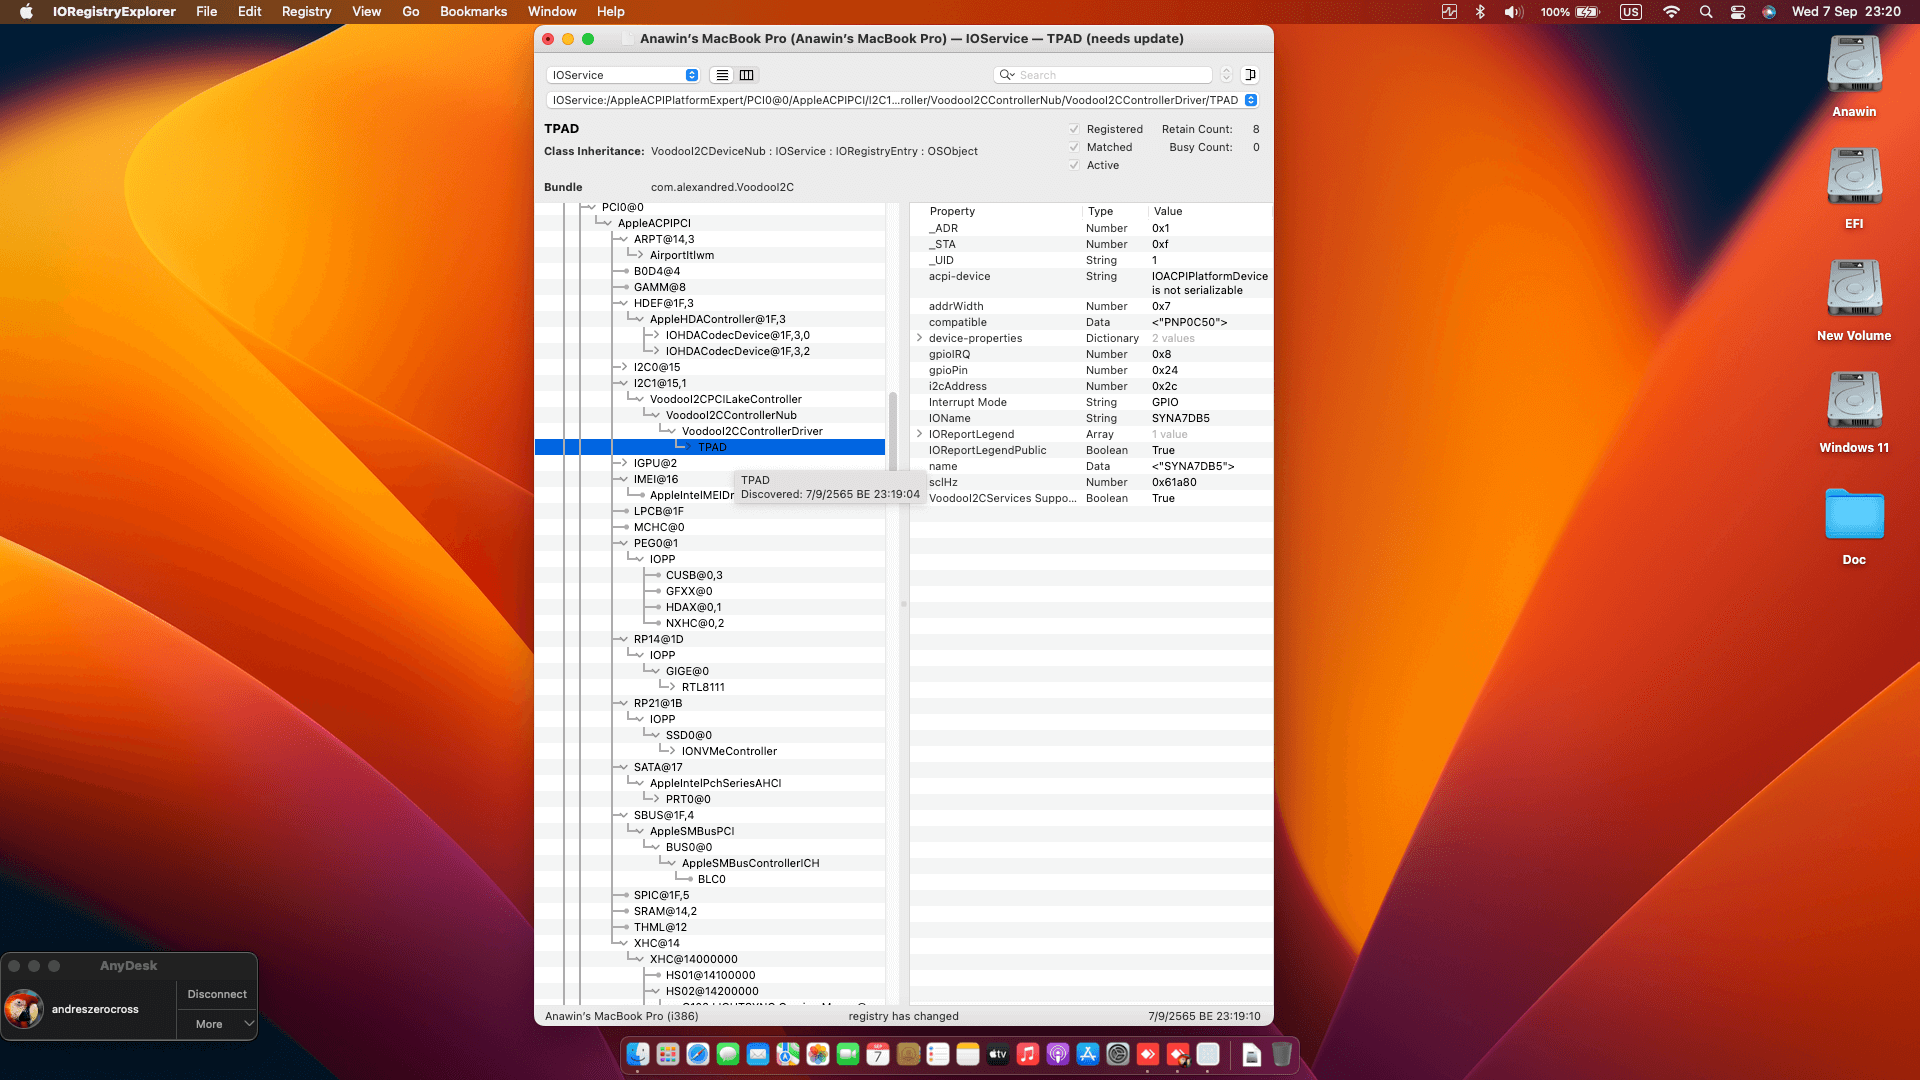Sort by the Value column header
1920x1080 pixels.
[x=1210, y=211]
